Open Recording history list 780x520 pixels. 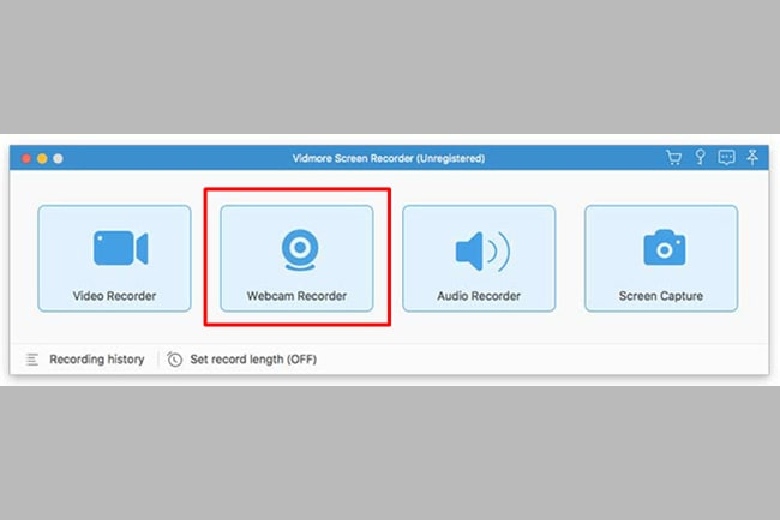coord(97,359)
